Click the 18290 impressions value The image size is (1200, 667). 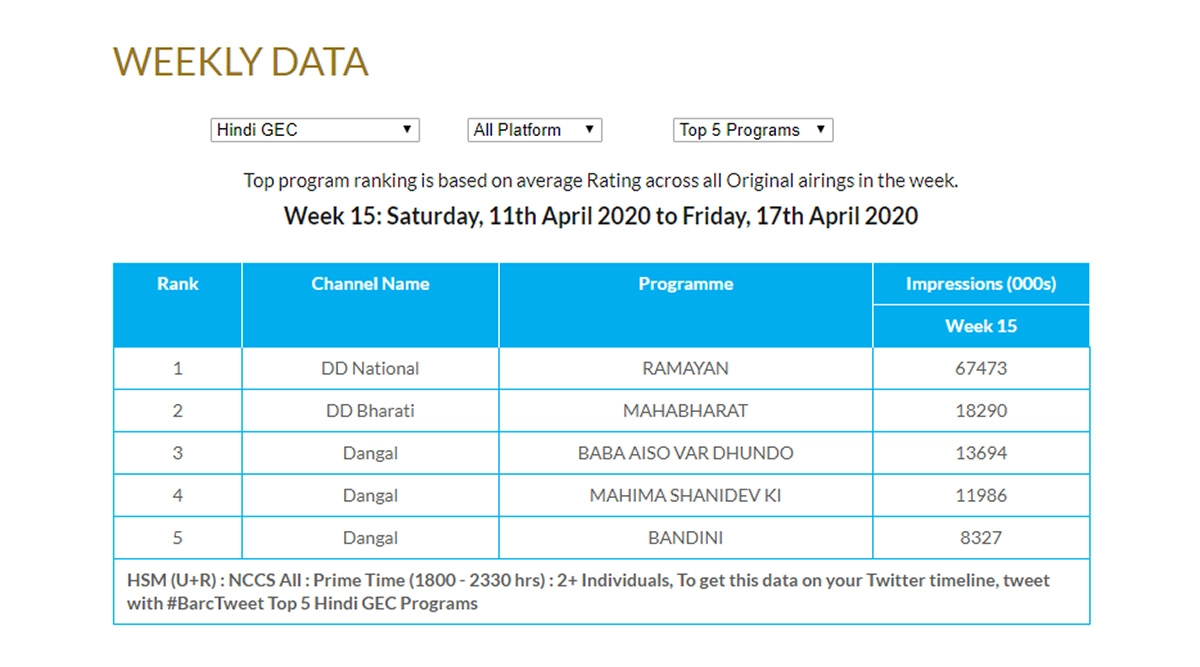coord(981,411)
